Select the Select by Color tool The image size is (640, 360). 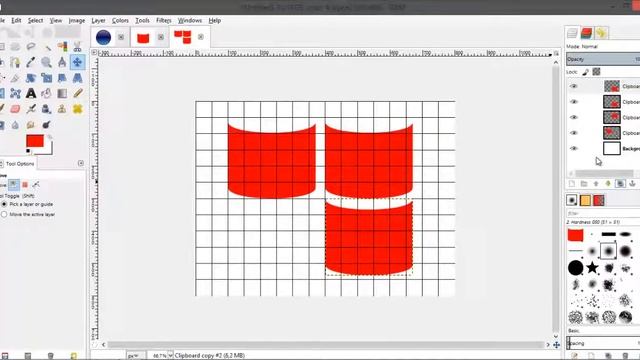(x=62, y=47)
